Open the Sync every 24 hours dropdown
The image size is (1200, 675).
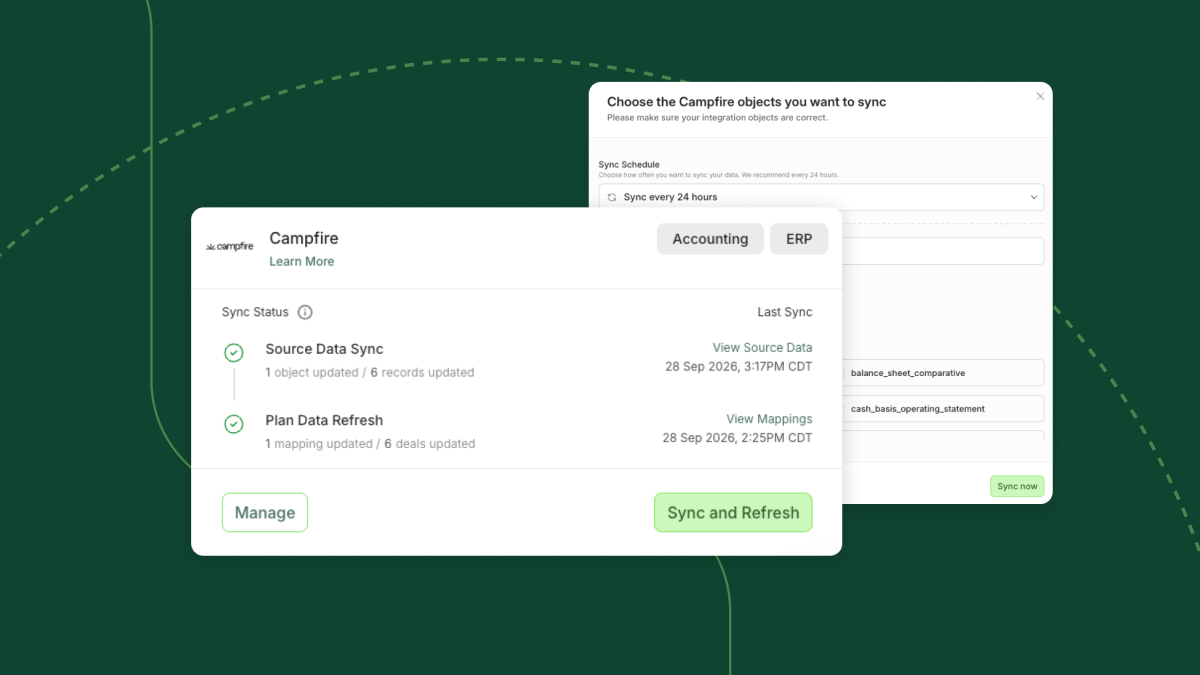tap(821, 197)
